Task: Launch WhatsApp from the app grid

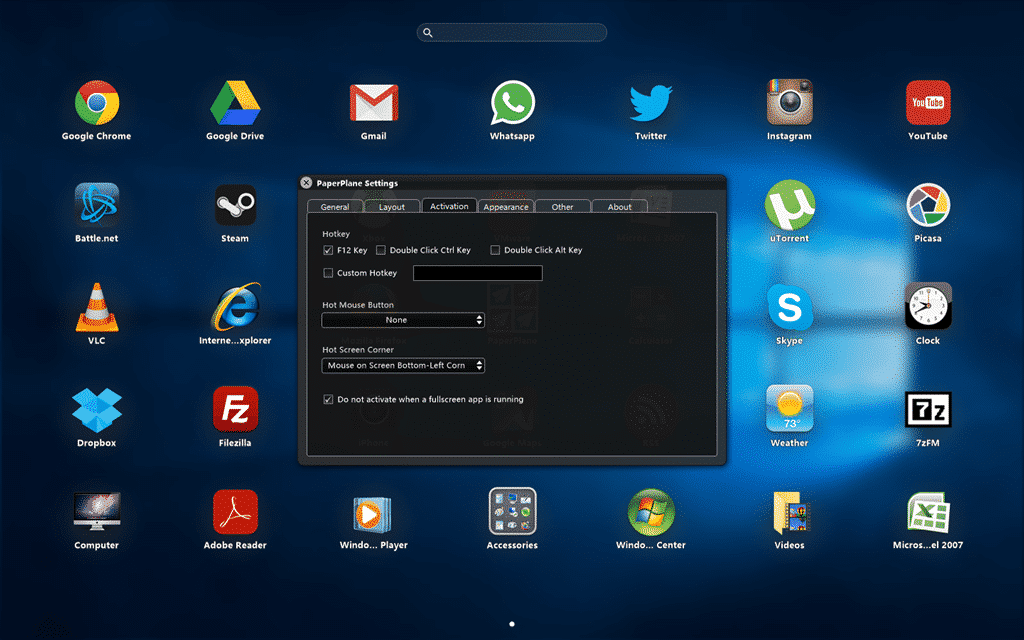Action: point(512,103)
